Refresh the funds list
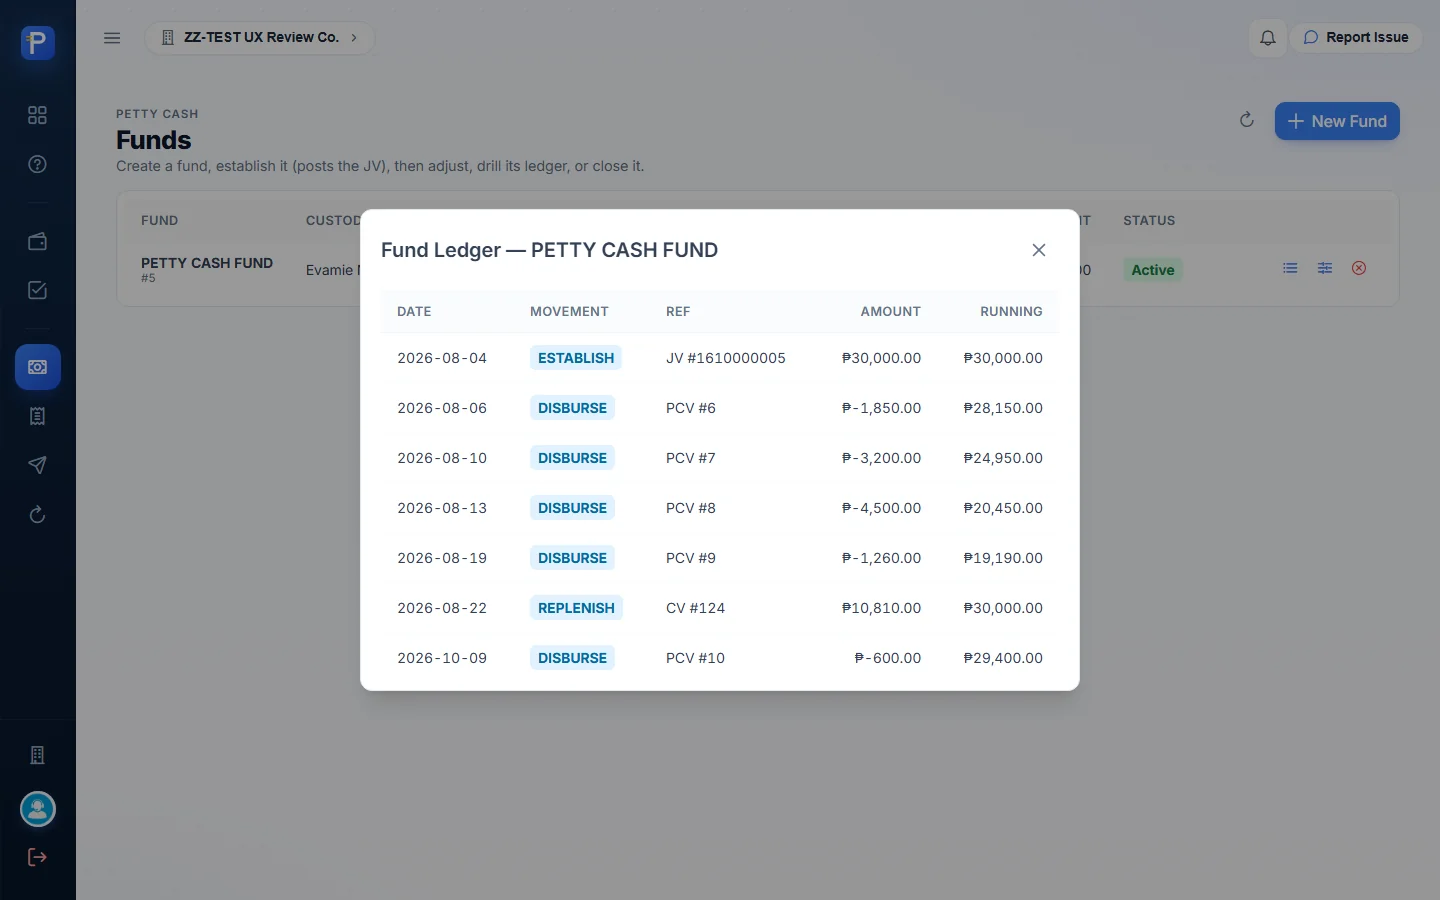The image size is (1440, 900). pos(1246,120)
